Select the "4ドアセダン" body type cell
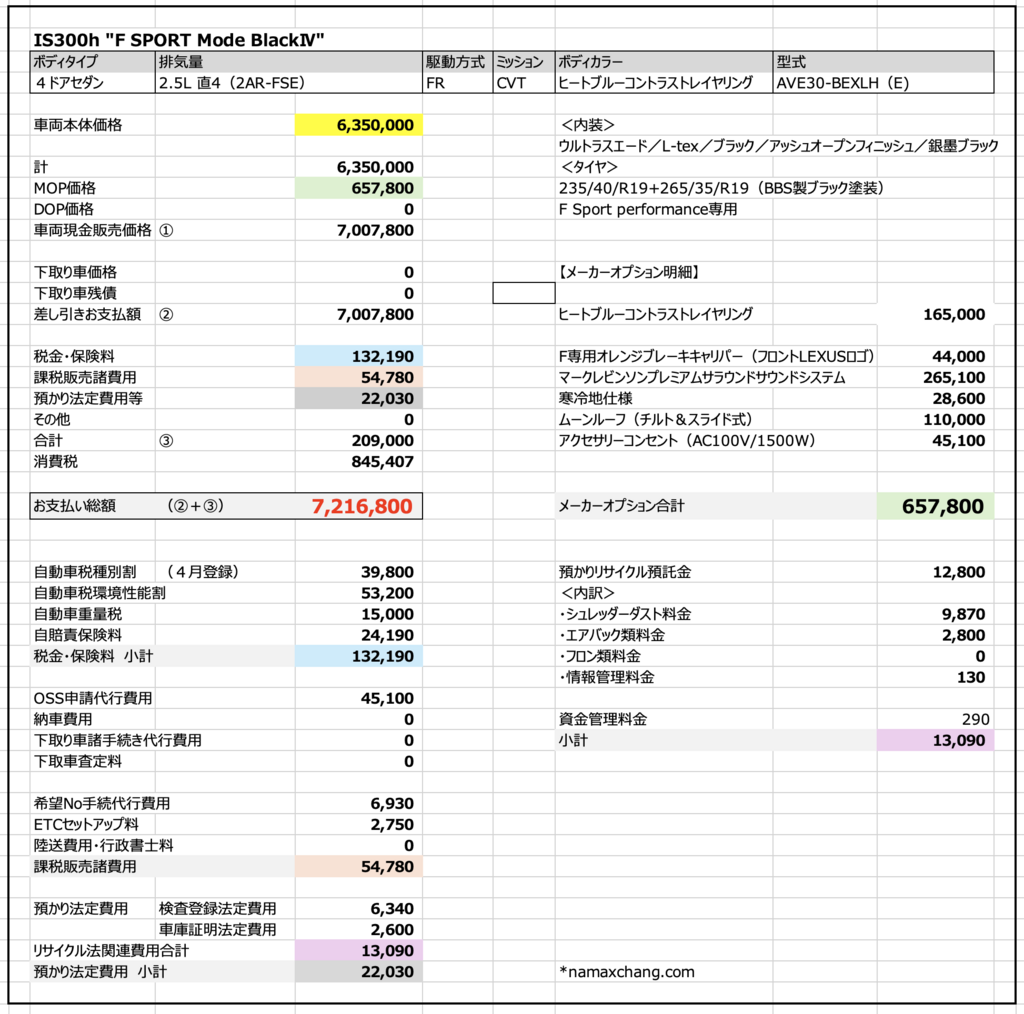1024x1014 pixels. pos(93,83)
